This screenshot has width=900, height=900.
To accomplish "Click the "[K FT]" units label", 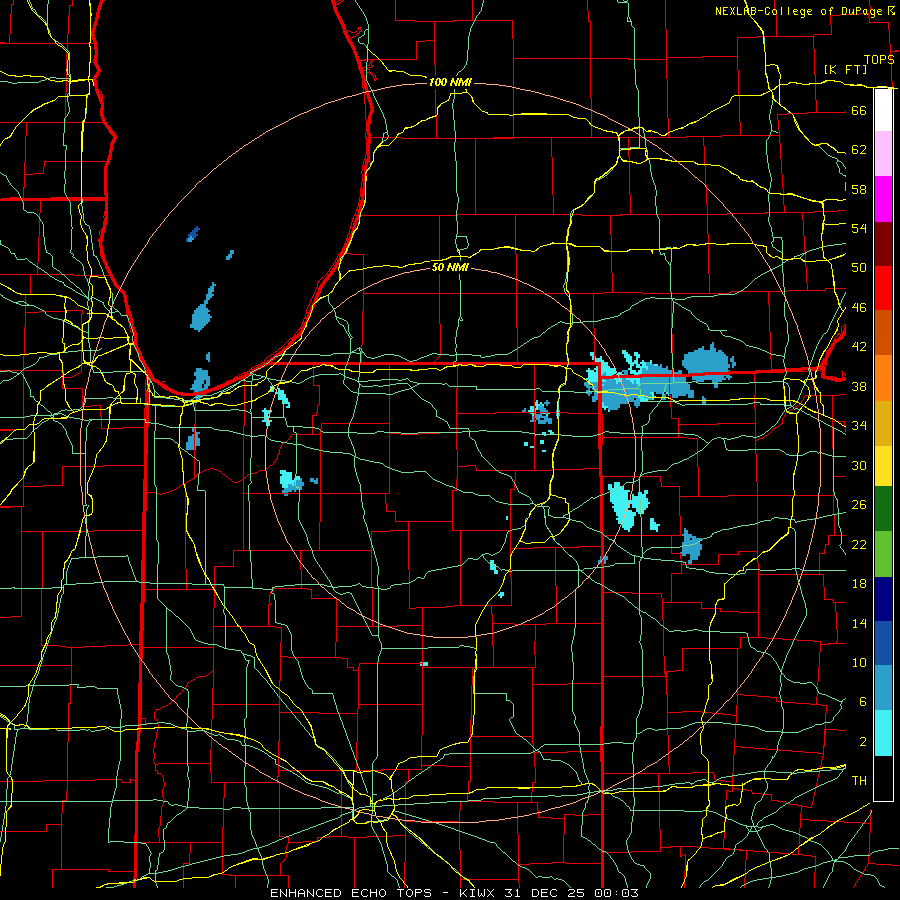I will tap(845, 69).
